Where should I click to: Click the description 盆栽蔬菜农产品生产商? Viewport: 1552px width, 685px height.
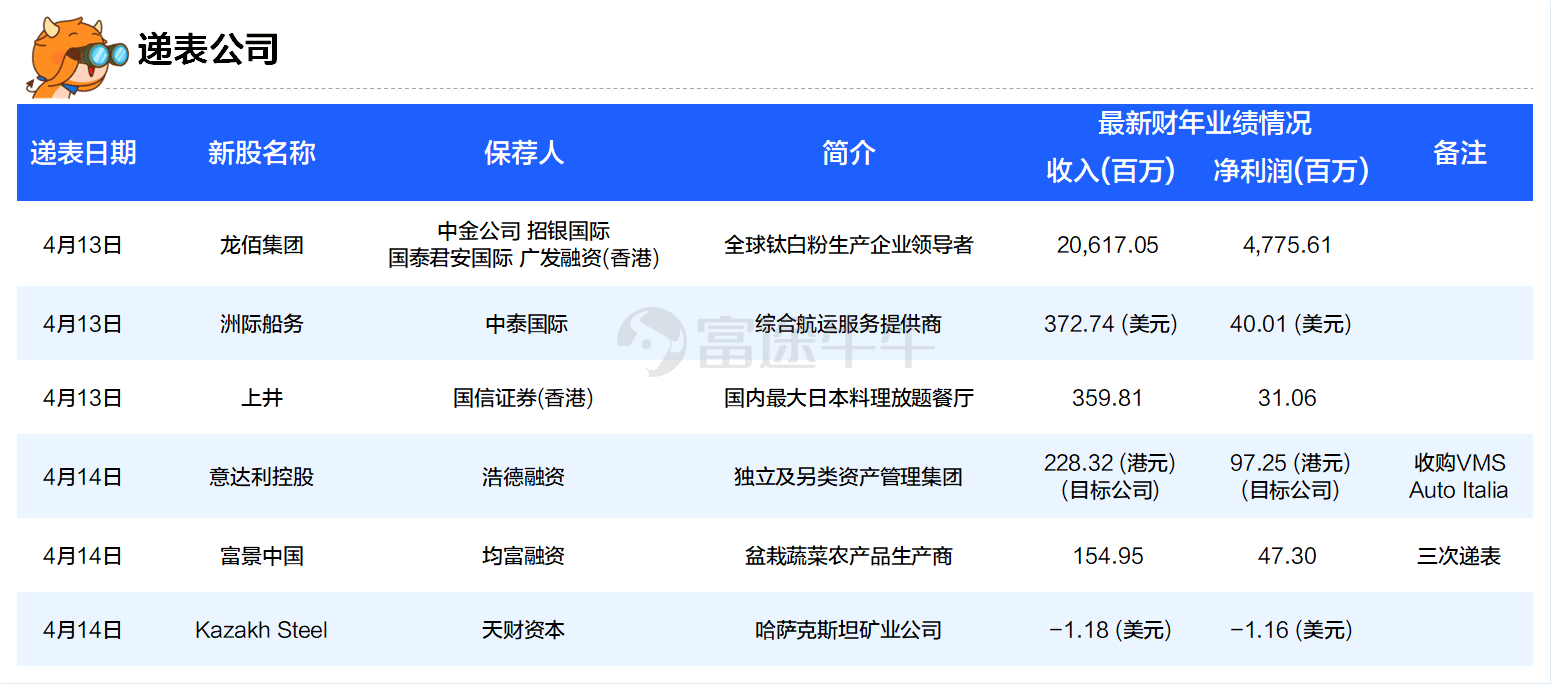849,556
